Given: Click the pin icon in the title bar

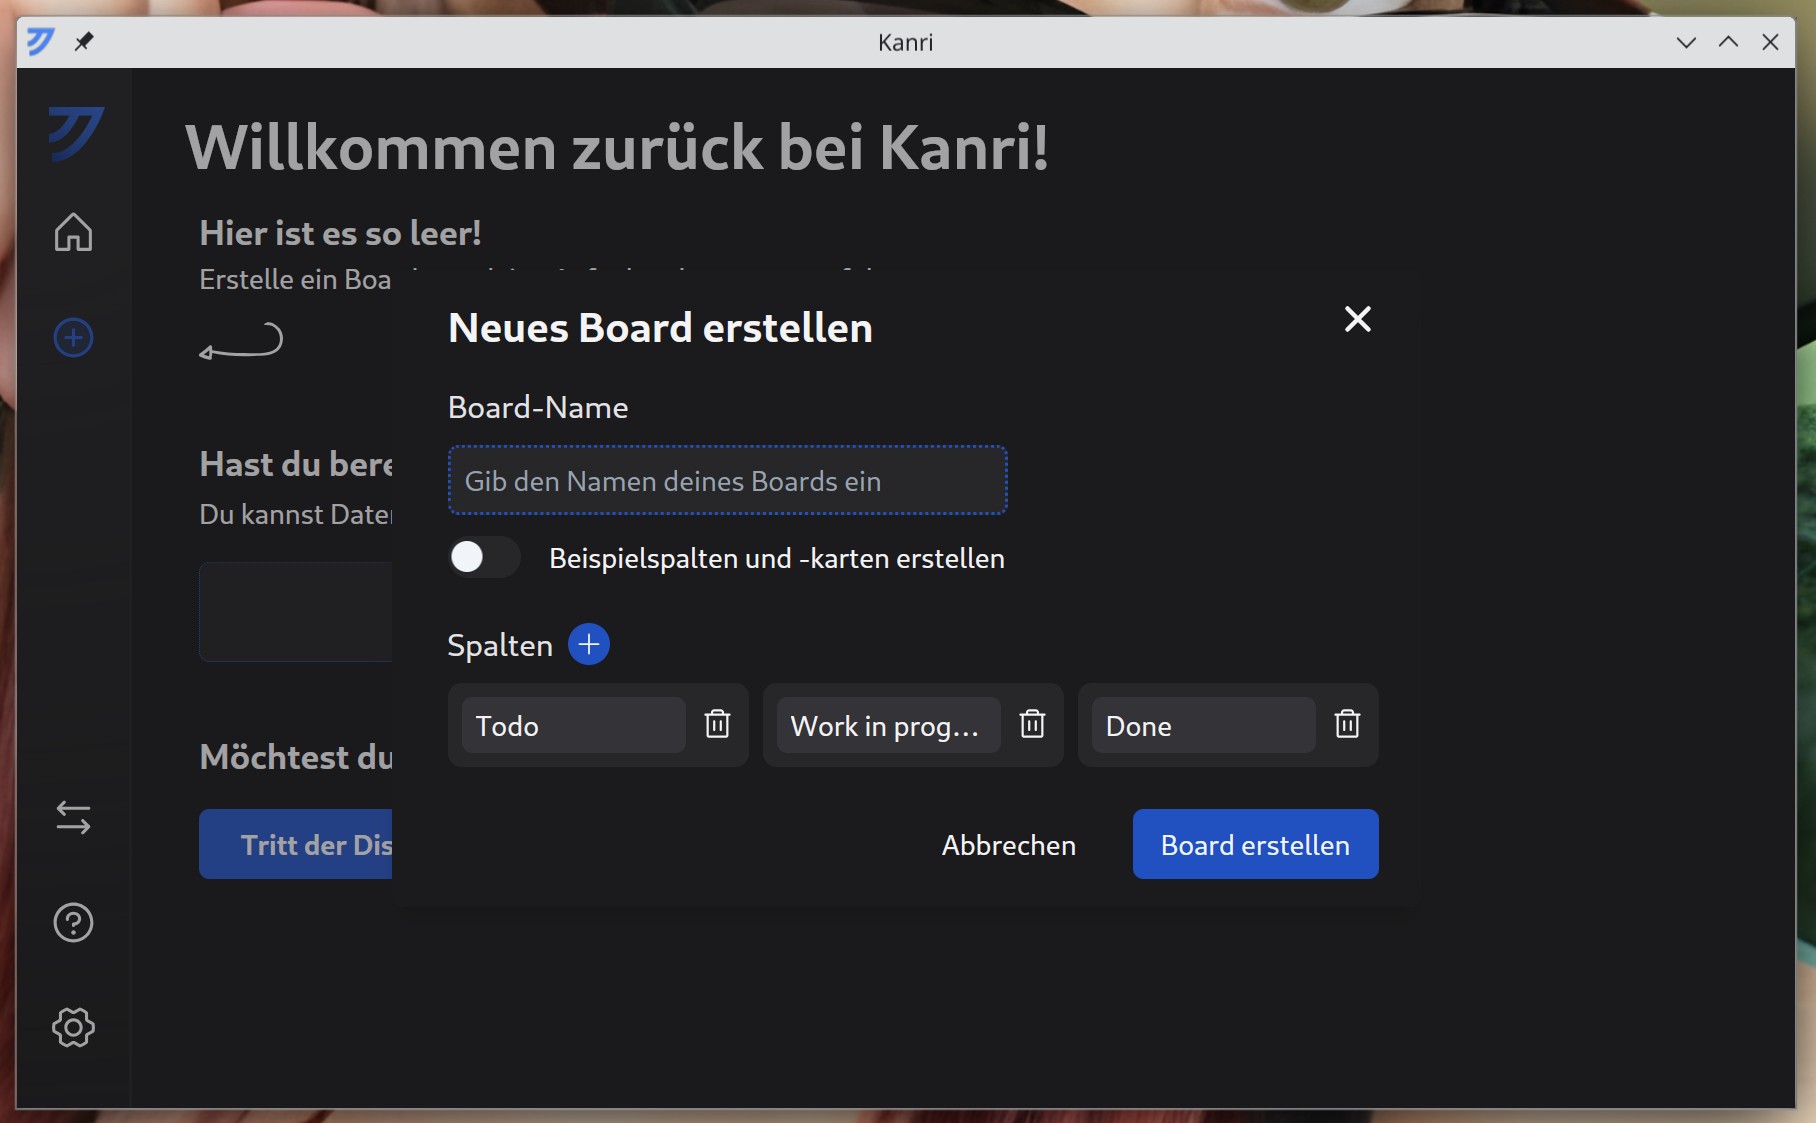Looking at the screenshot, I should point(84,42).
